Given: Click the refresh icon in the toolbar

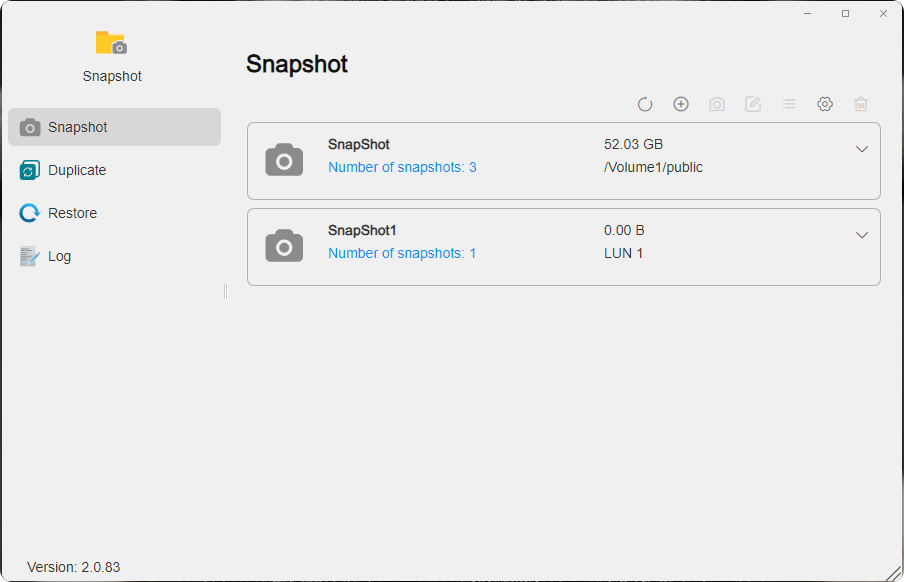Looking at the screenshot, I should [x=645, y=103].
